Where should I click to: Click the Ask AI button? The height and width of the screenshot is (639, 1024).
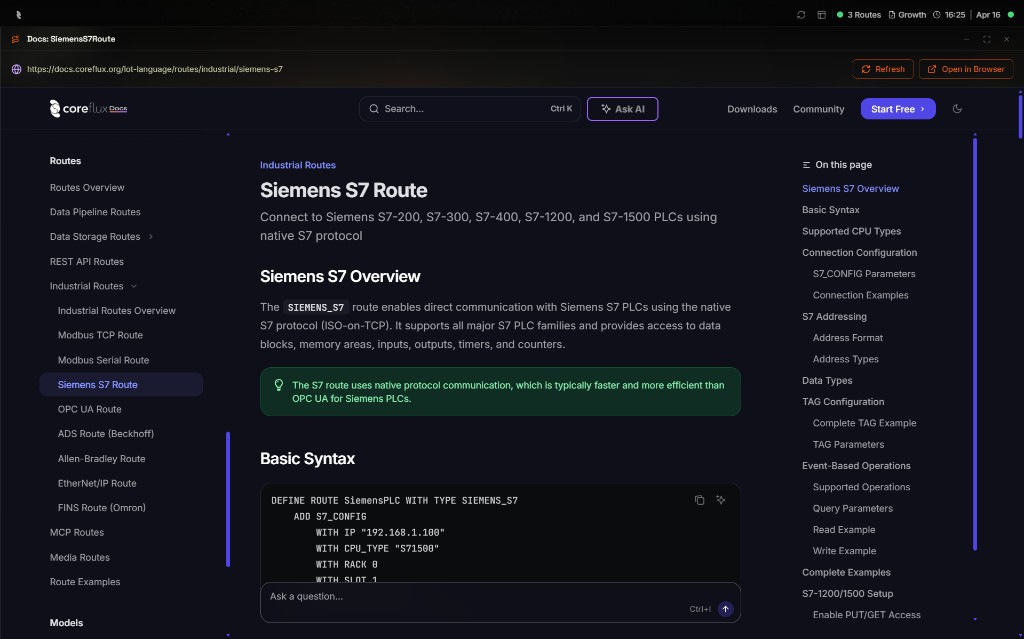[622, 109]
